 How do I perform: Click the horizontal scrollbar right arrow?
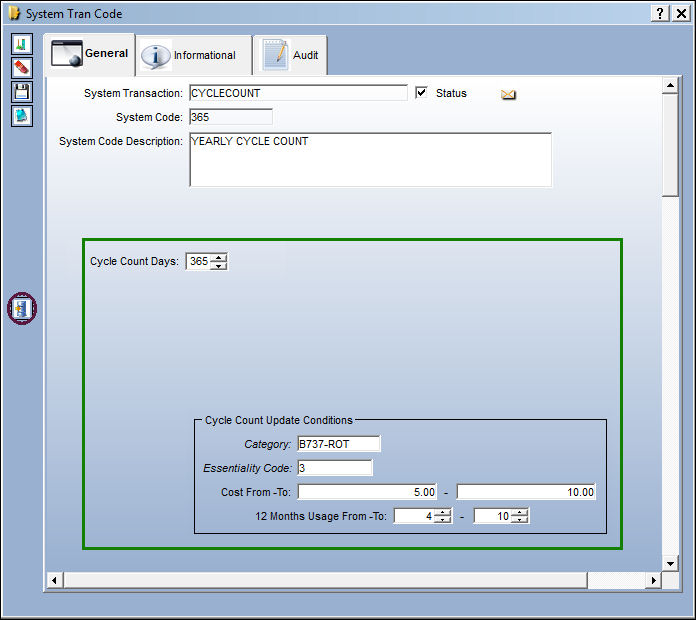(x=653, y=581)
